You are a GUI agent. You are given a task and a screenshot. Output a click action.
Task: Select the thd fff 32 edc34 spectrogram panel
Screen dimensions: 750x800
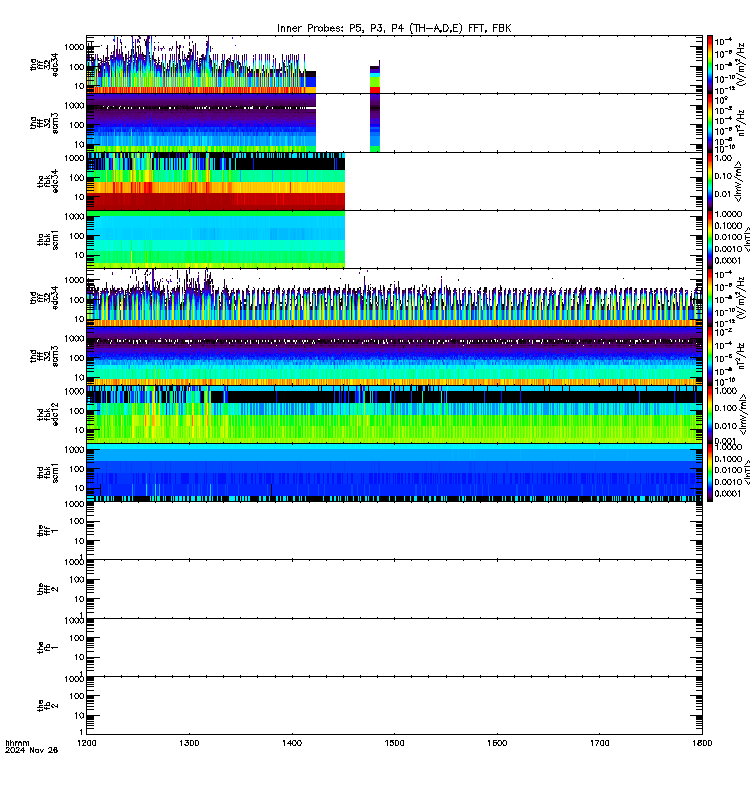(394, 298)
